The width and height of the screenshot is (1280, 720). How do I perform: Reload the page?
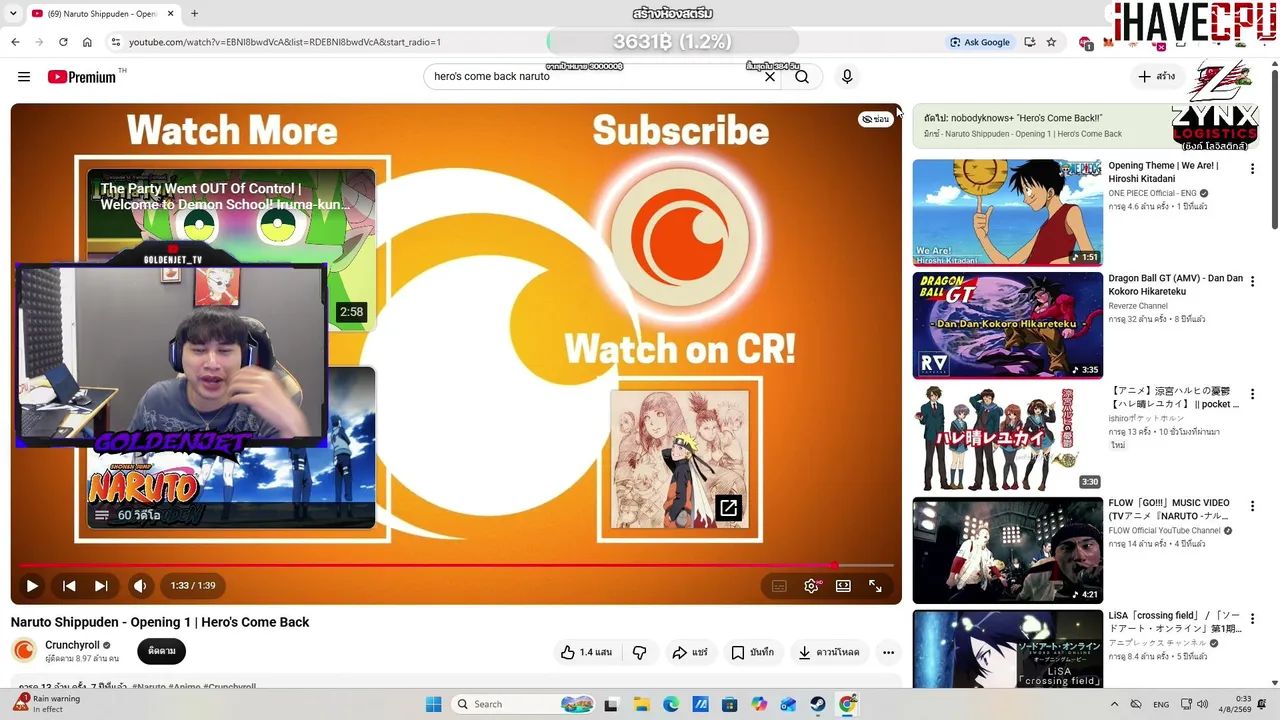pos(63,42)
